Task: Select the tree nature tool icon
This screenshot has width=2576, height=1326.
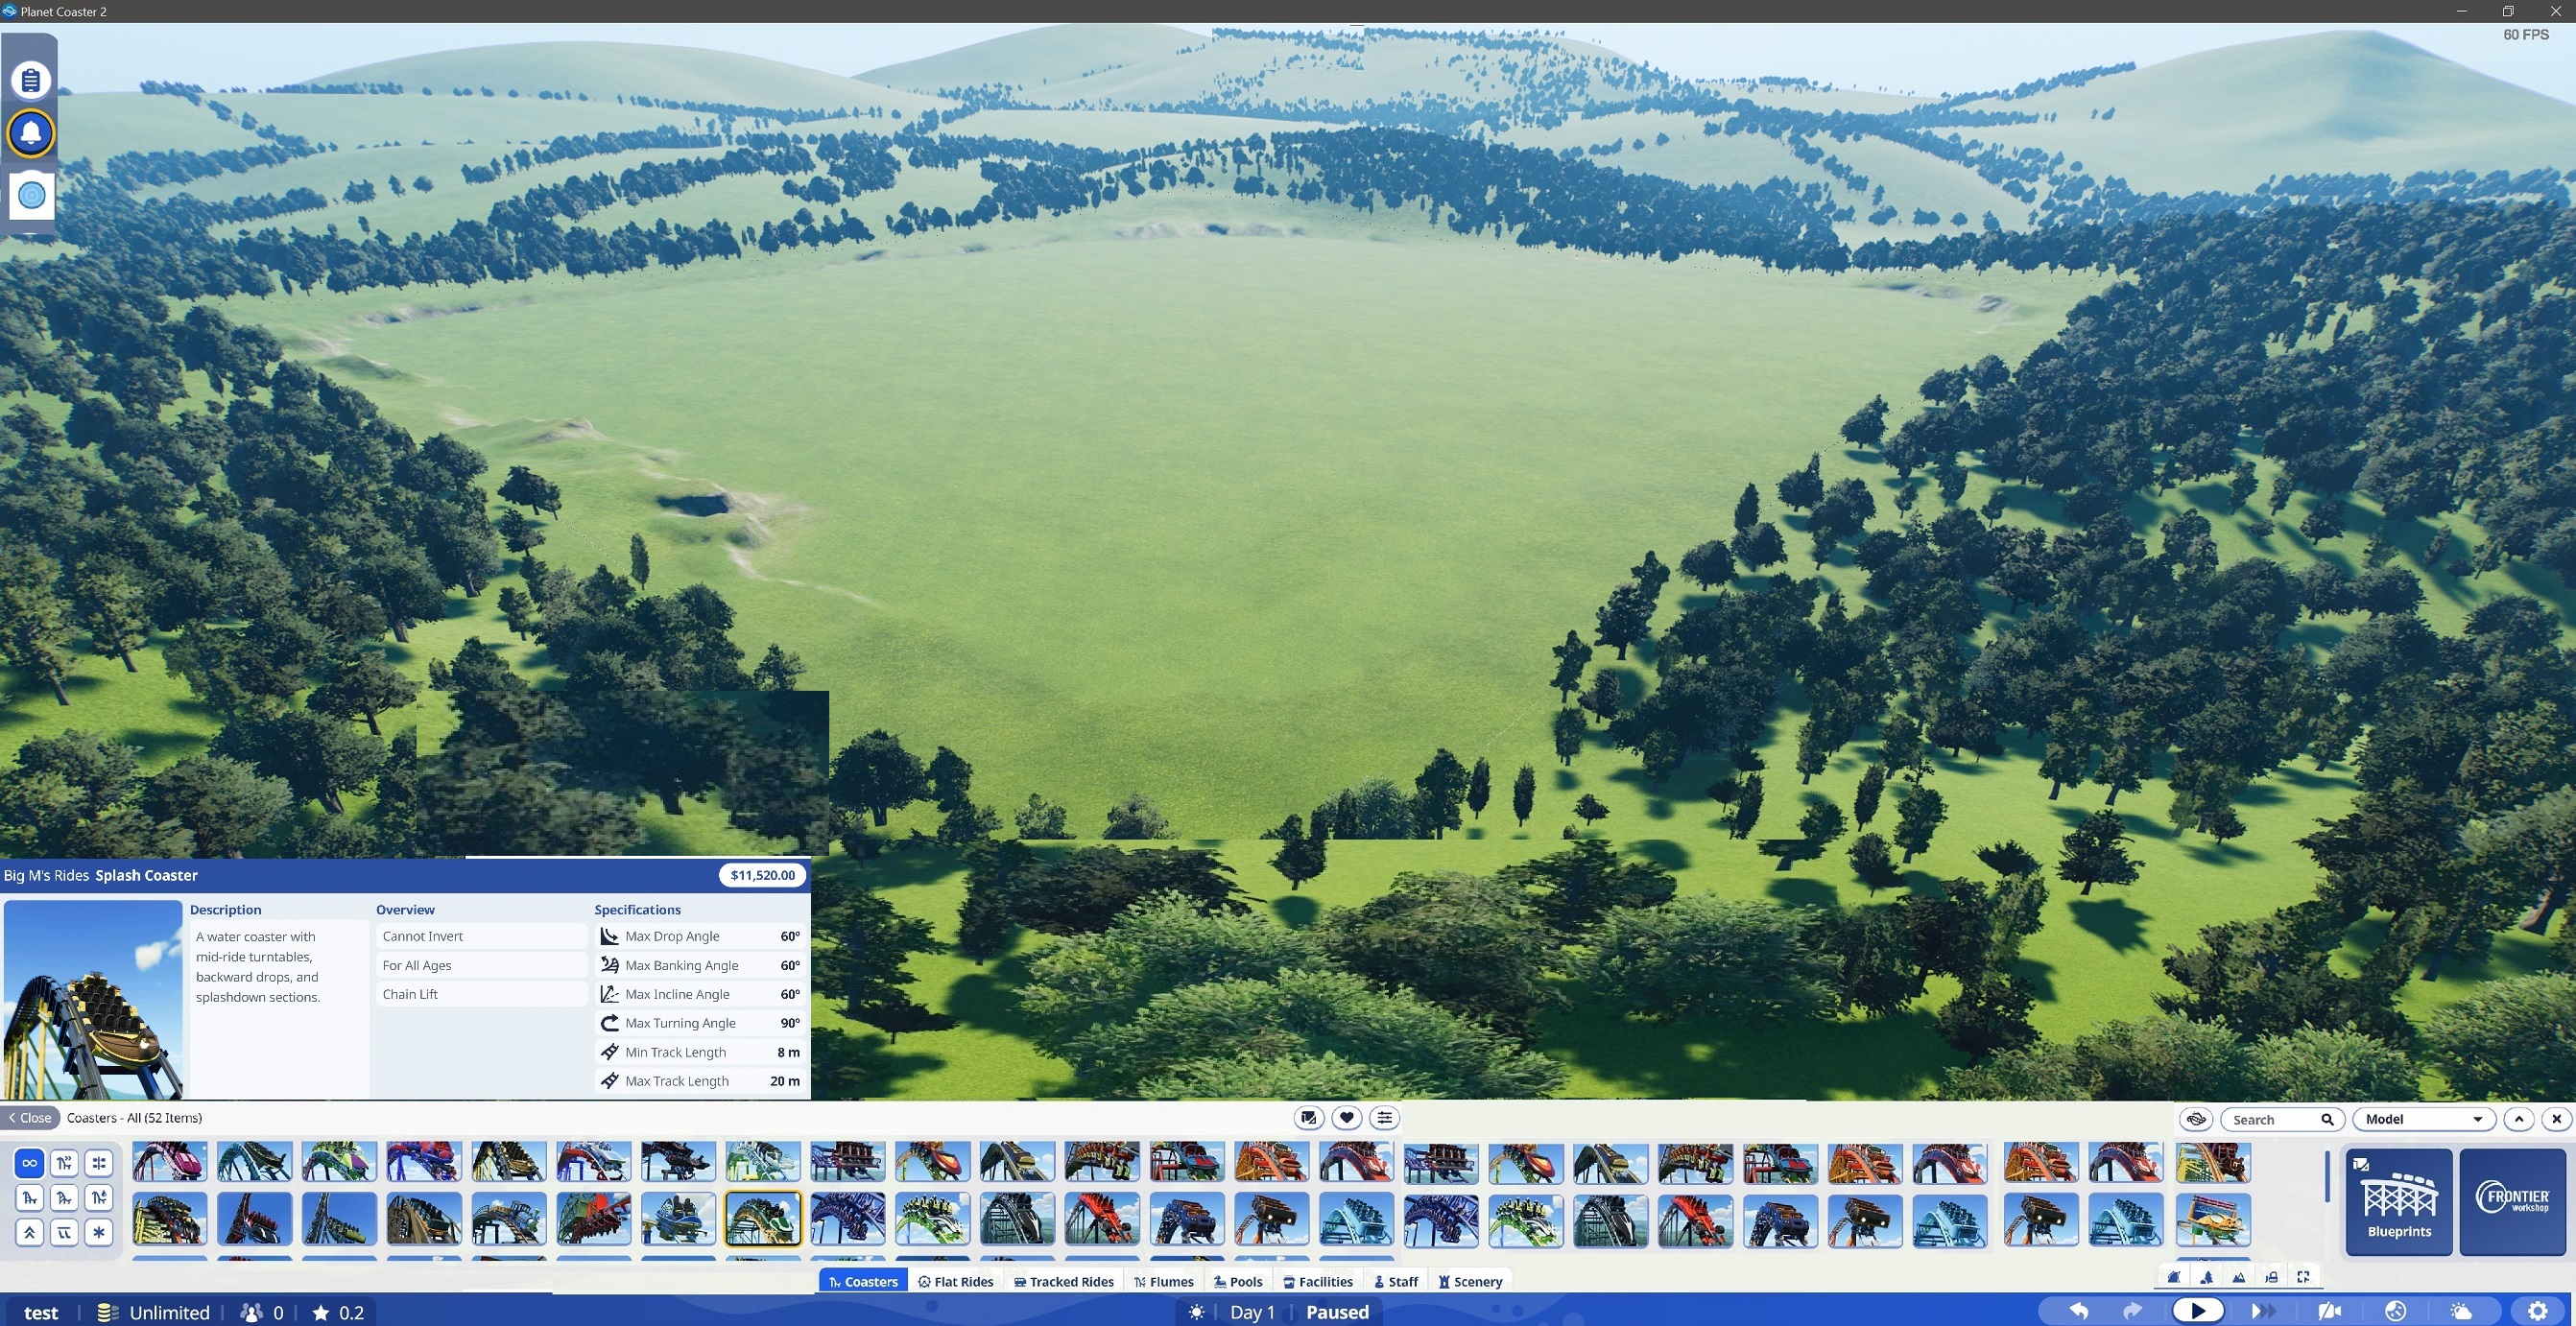Action: [2206, 1277]
